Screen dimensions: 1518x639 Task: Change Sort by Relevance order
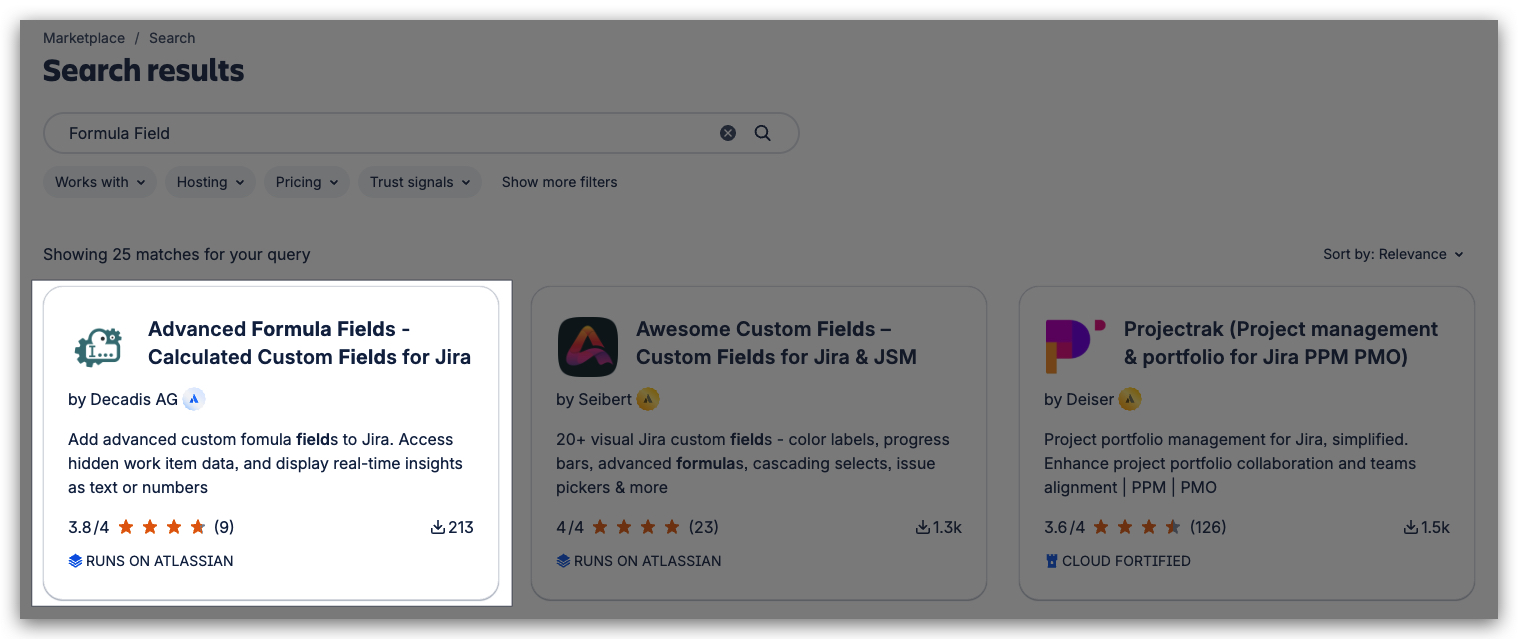click(1393, 254)
